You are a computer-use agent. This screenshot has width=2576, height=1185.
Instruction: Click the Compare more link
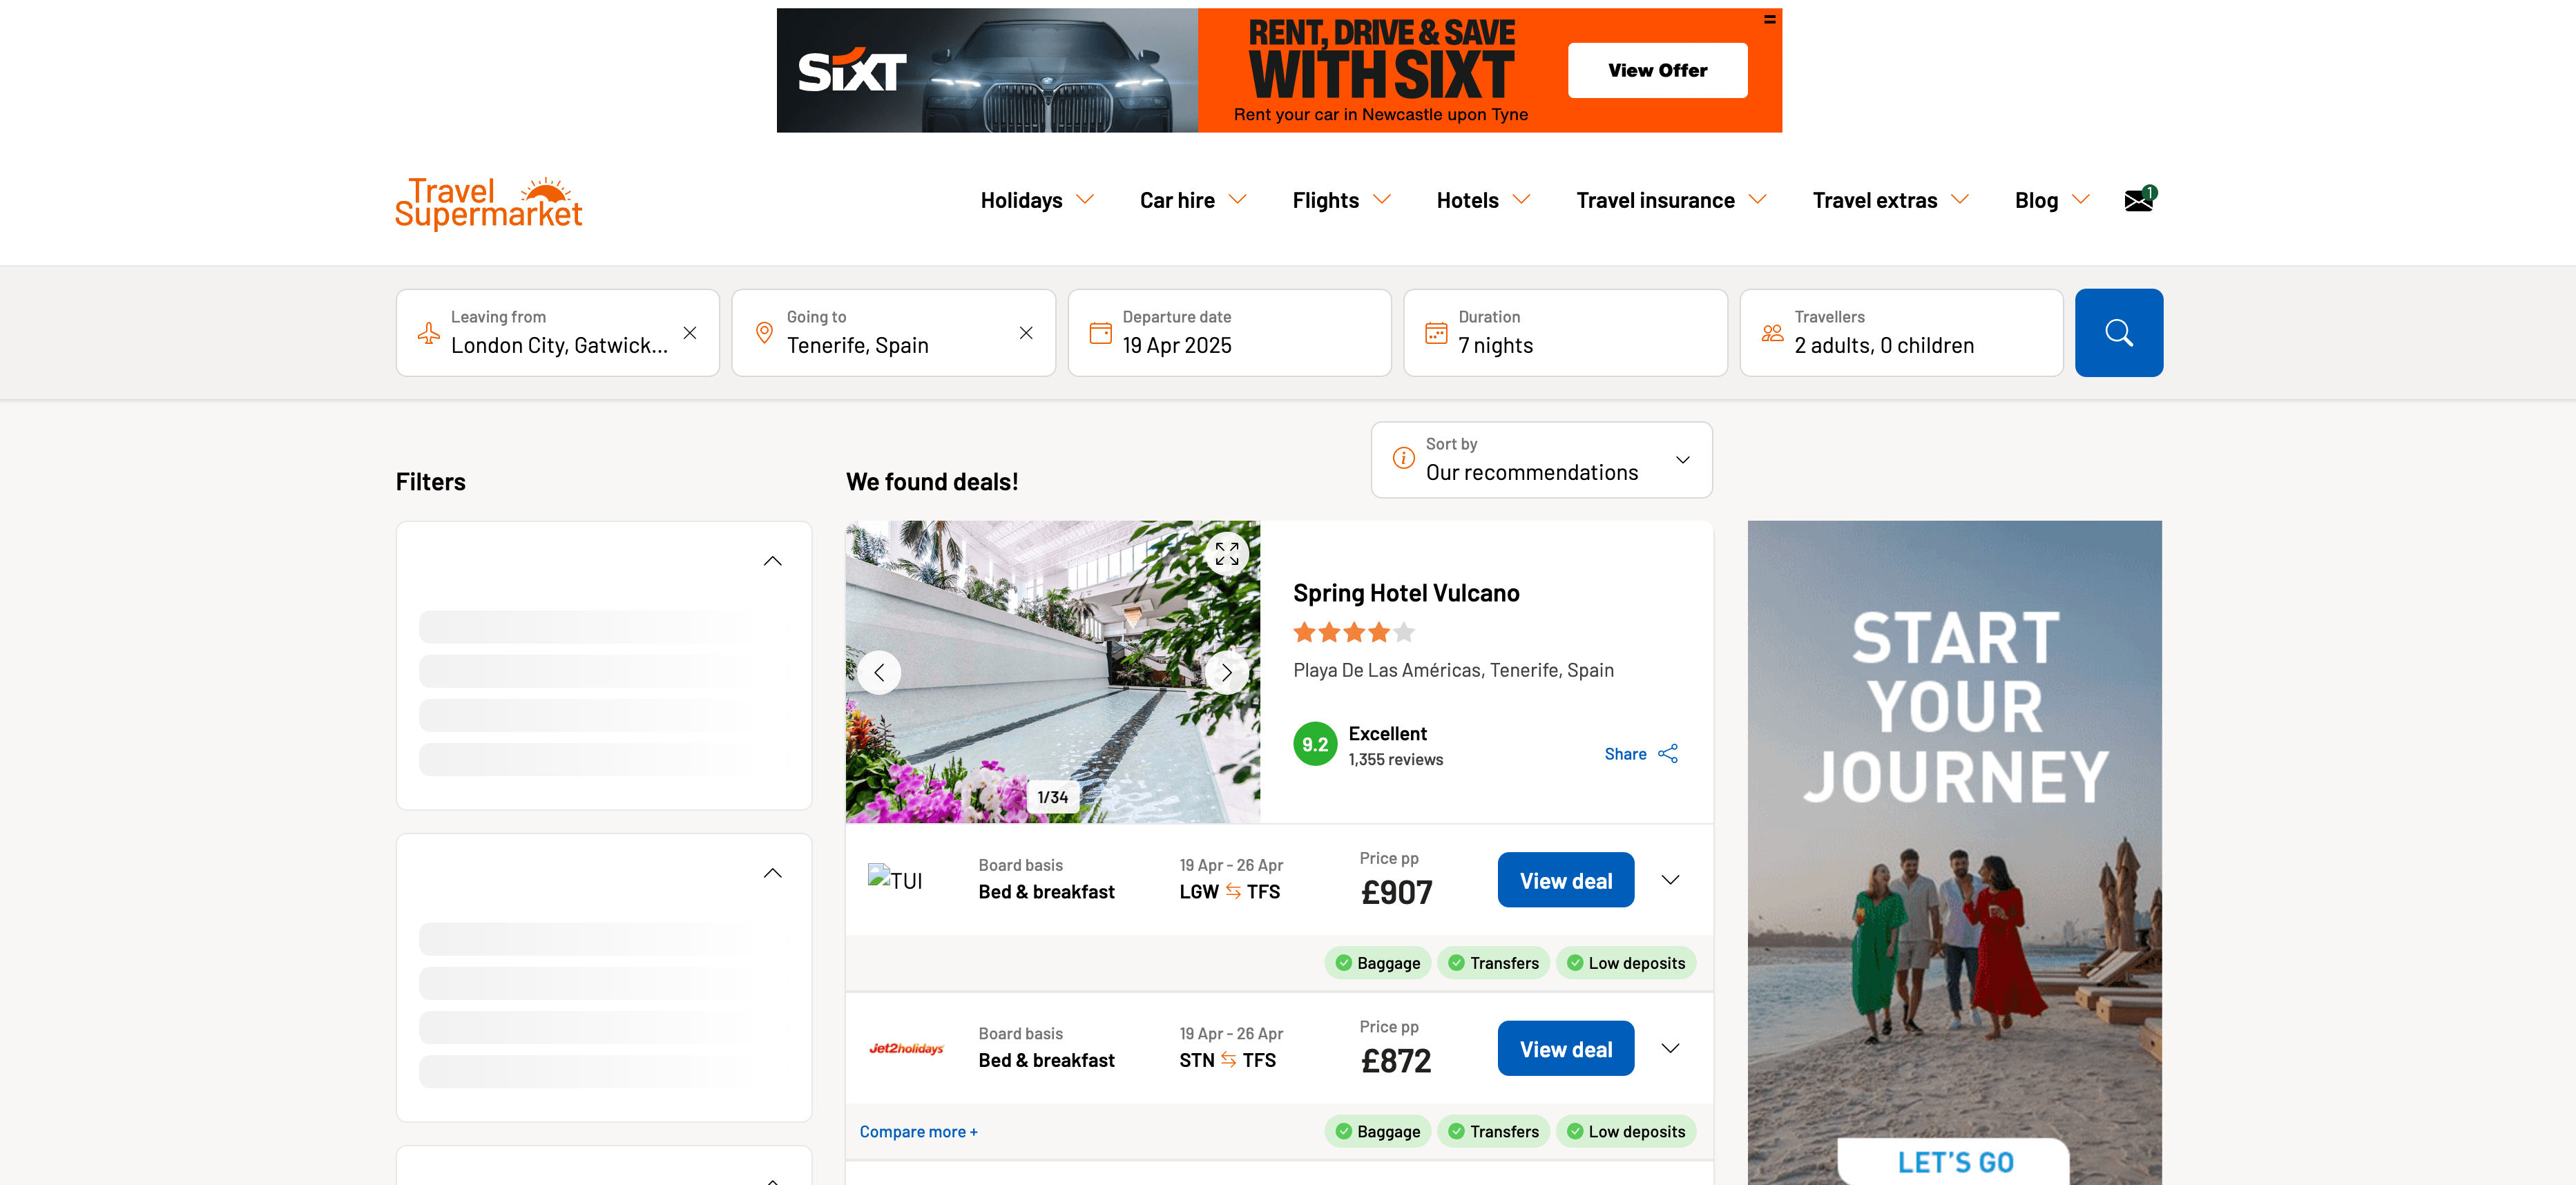(917, 1130)
